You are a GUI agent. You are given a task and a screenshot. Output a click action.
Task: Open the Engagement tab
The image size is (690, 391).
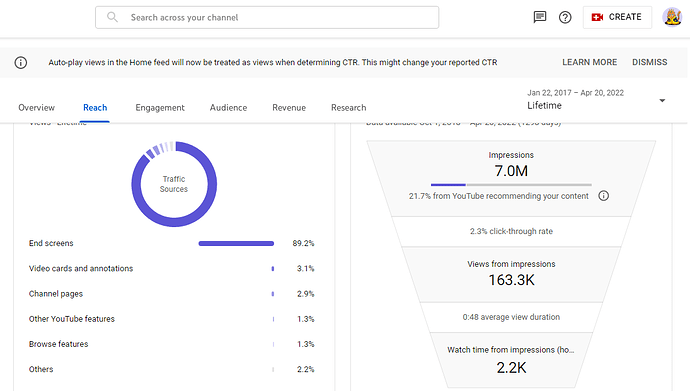[160, 108]
